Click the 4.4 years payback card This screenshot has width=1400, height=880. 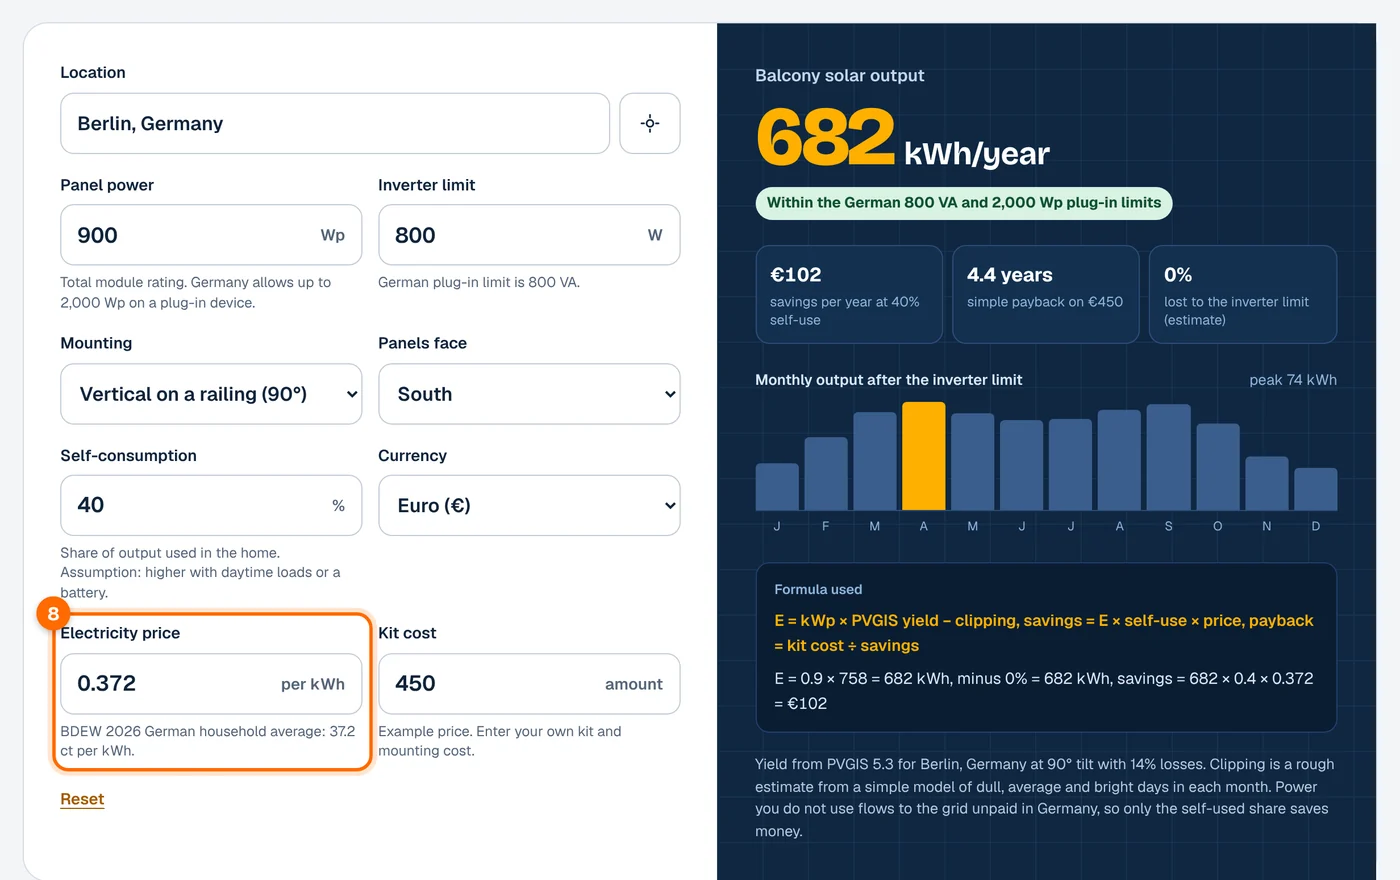click(x=1045, y=295)
